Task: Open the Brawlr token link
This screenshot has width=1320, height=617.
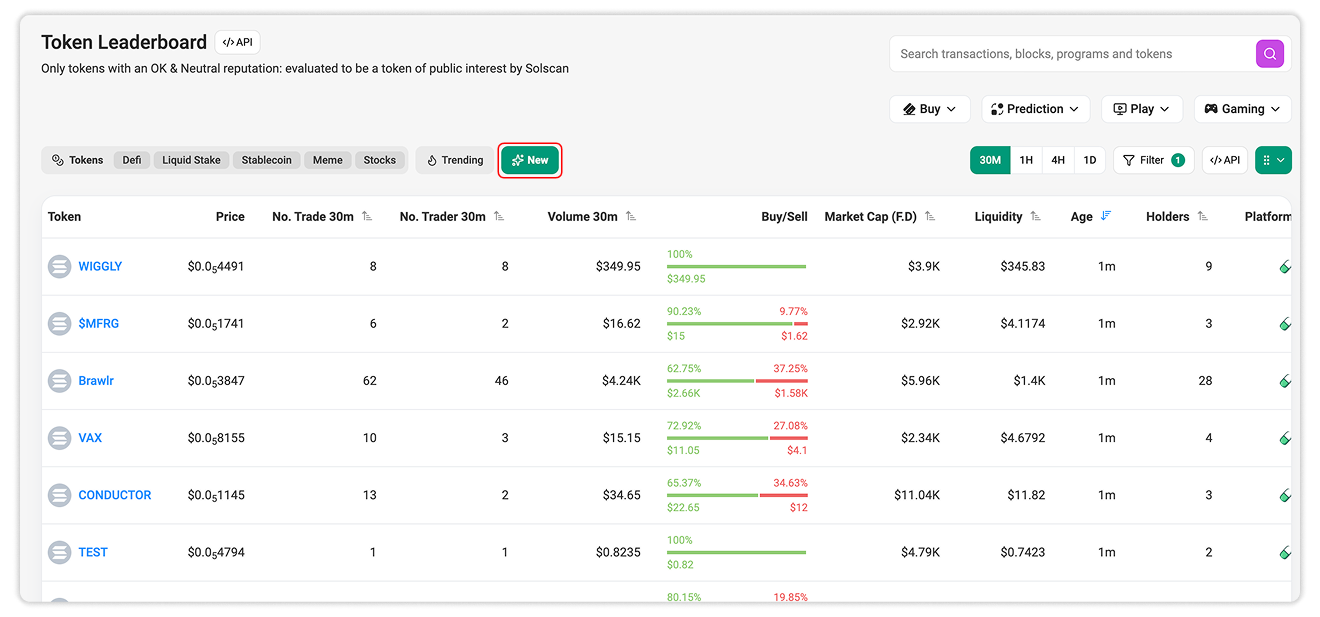Action: point(96,380)
